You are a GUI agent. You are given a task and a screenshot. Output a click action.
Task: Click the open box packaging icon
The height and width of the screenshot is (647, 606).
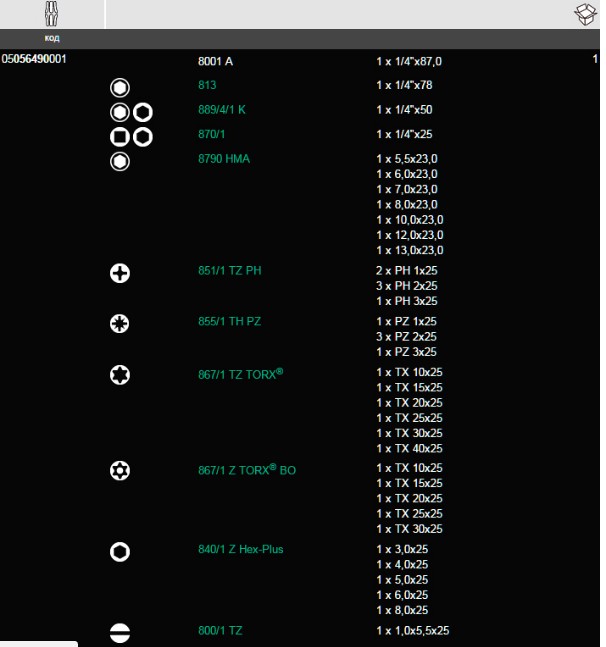585,14
